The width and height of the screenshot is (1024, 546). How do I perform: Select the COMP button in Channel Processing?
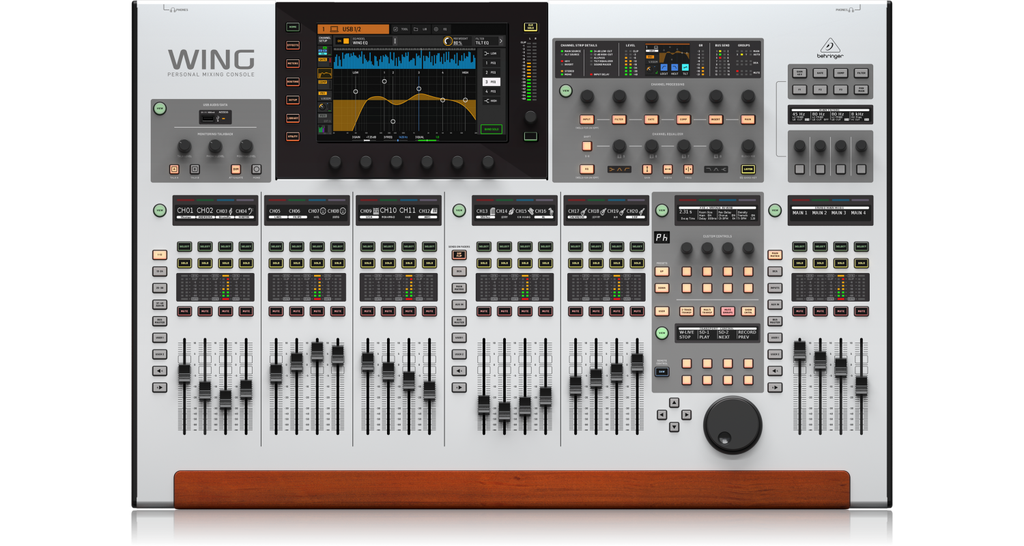(683, 120)
